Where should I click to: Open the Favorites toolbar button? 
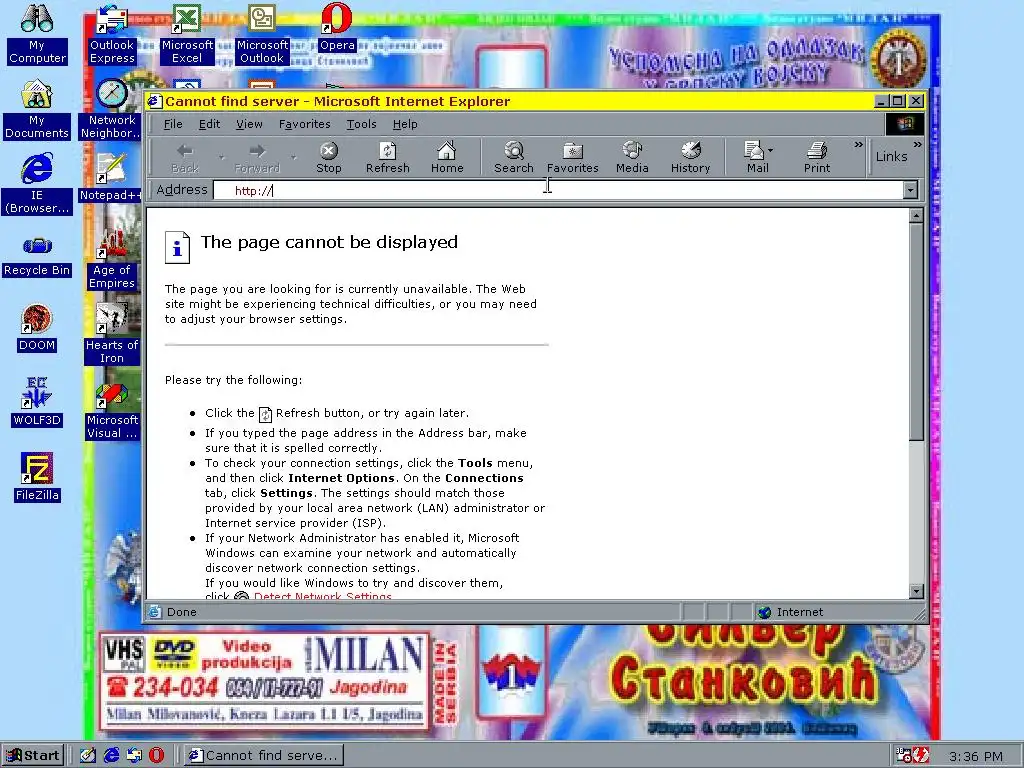[573, 158]
